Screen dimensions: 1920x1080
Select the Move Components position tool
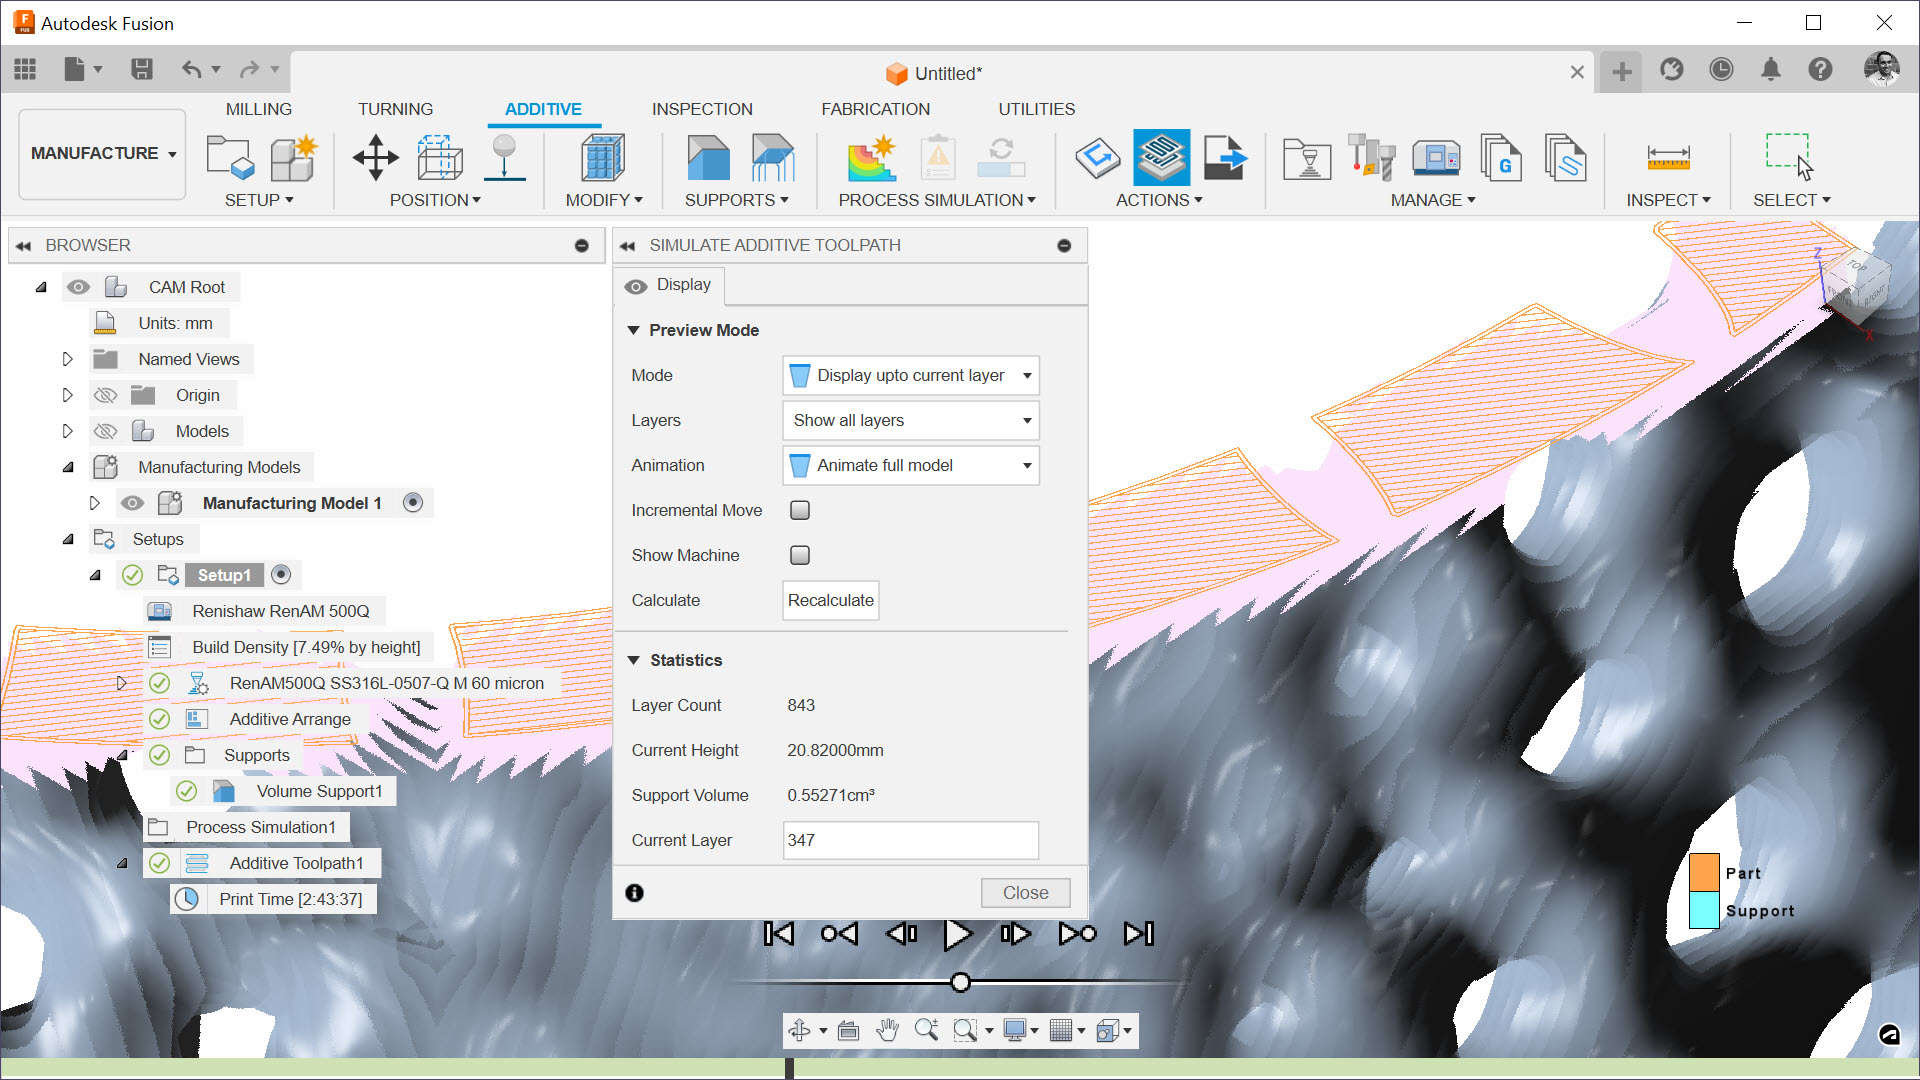click(x=376, y=157)
